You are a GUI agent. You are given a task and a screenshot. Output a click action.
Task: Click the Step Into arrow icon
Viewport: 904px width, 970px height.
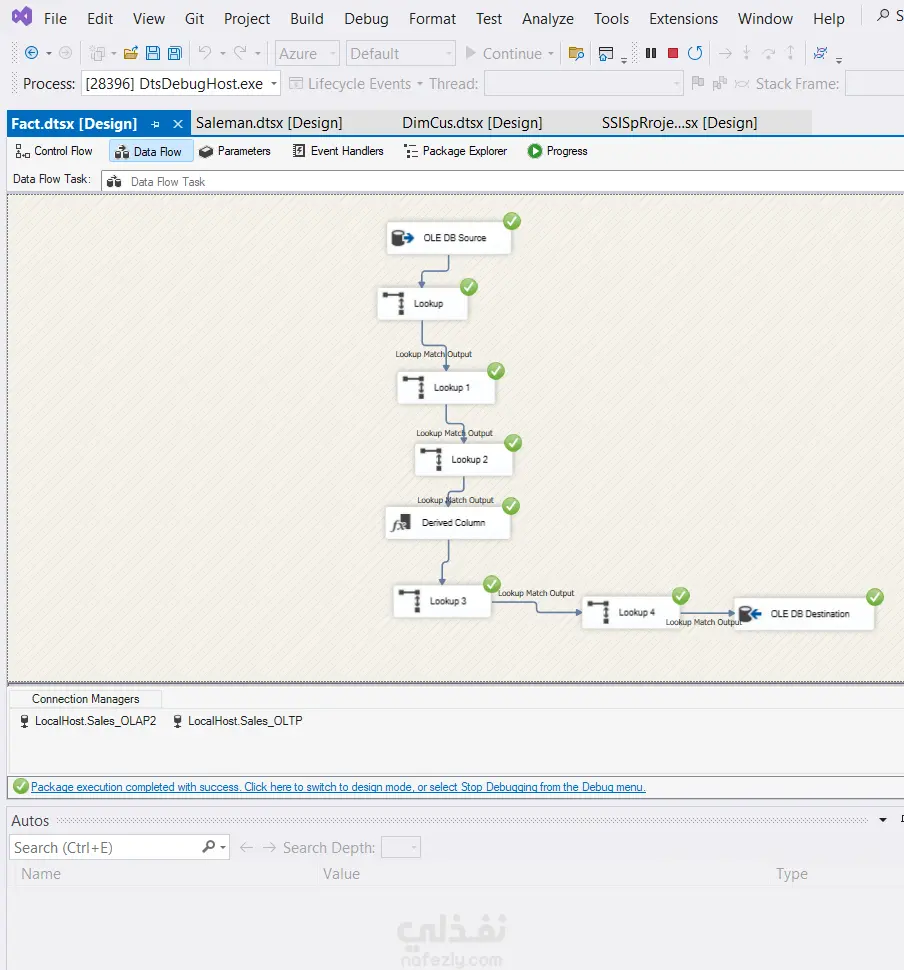point(747,53)
